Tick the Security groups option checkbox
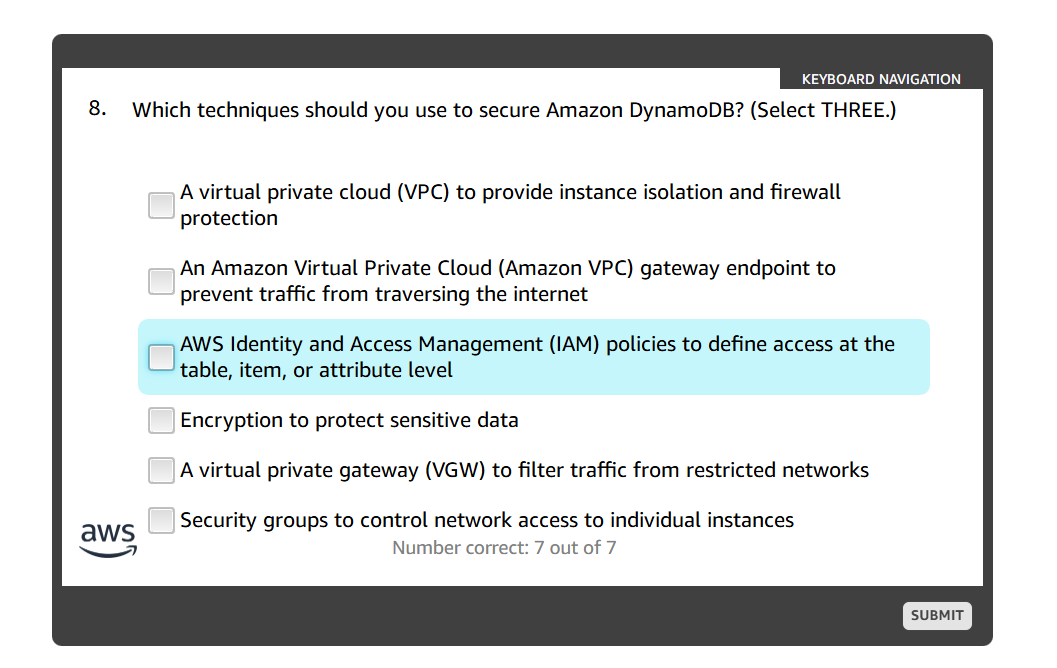The image size is (1057, 668). [x=161, y=520]
